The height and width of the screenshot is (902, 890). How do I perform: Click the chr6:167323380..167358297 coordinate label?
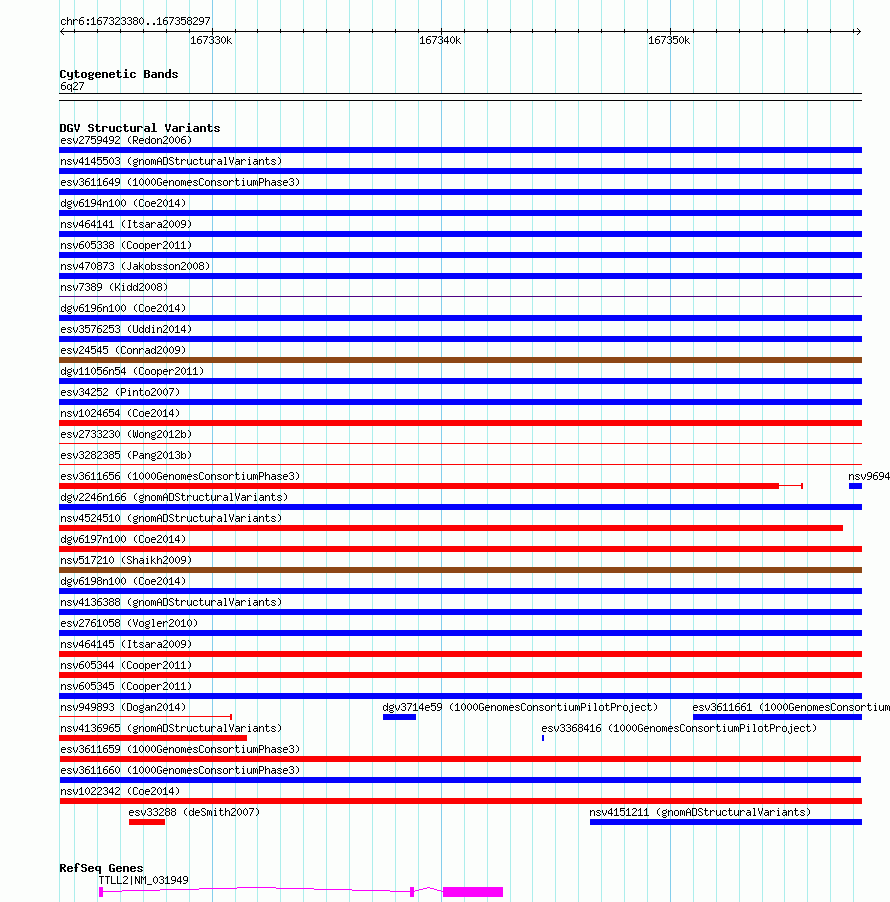click(135, 21)
